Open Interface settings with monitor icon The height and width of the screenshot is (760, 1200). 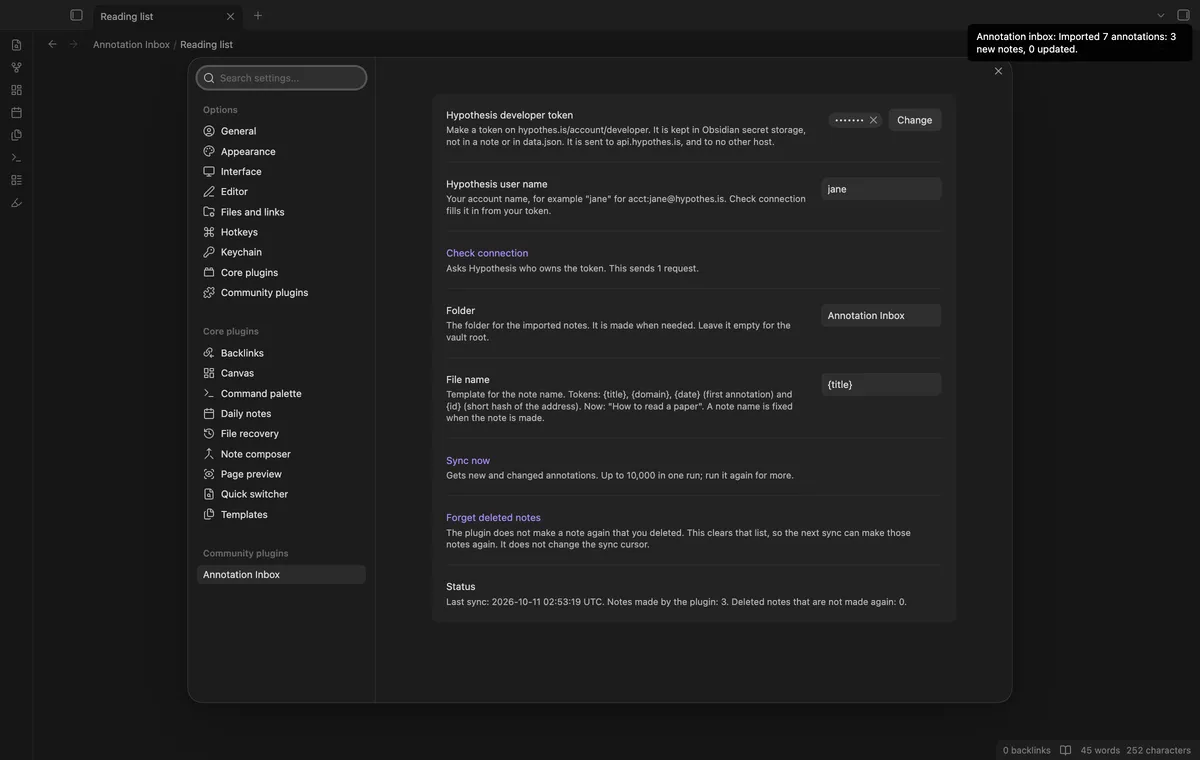pyautogui.click(x=282, y=171)
